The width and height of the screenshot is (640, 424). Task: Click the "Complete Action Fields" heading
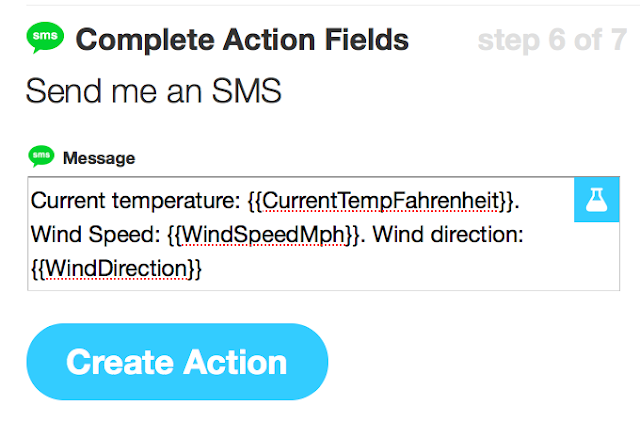point(242,40)
